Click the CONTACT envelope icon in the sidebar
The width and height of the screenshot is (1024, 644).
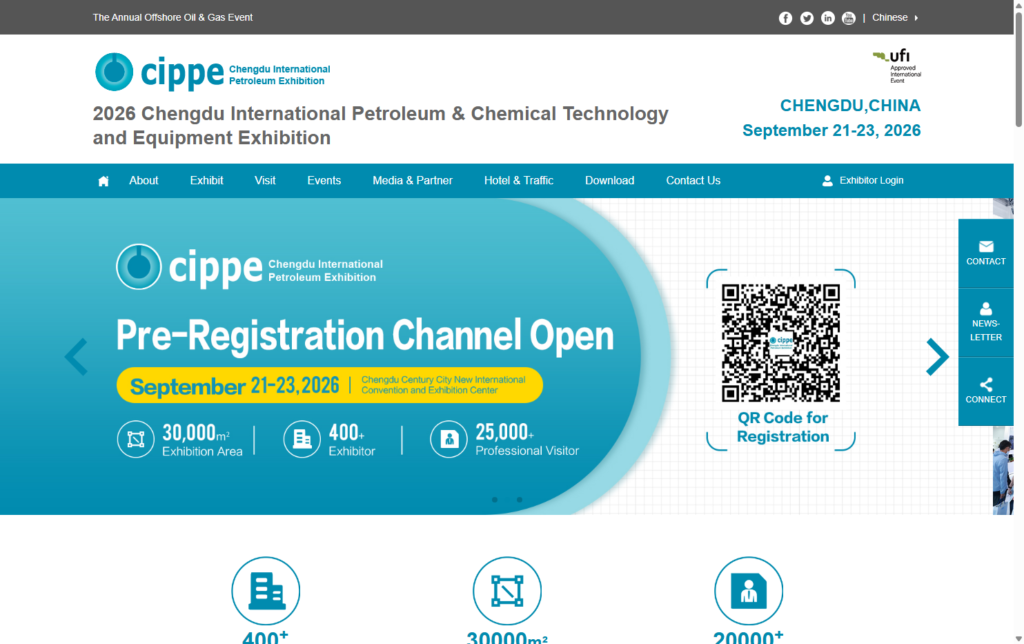(x=985, y=246)
